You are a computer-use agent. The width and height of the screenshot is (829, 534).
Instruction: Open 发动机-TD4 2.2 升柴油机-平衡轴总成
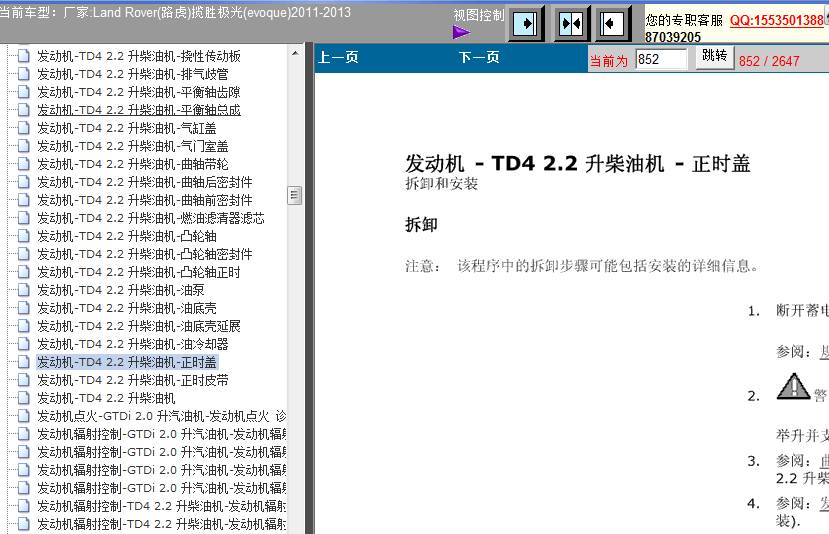click(139, 110)
